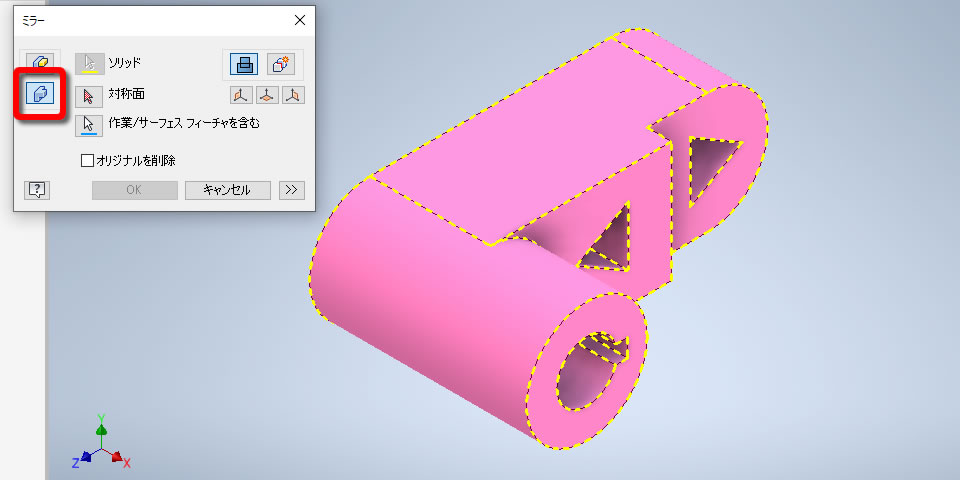
Task: Select the mirror individual features mode icon
Action: coord(40,61)
